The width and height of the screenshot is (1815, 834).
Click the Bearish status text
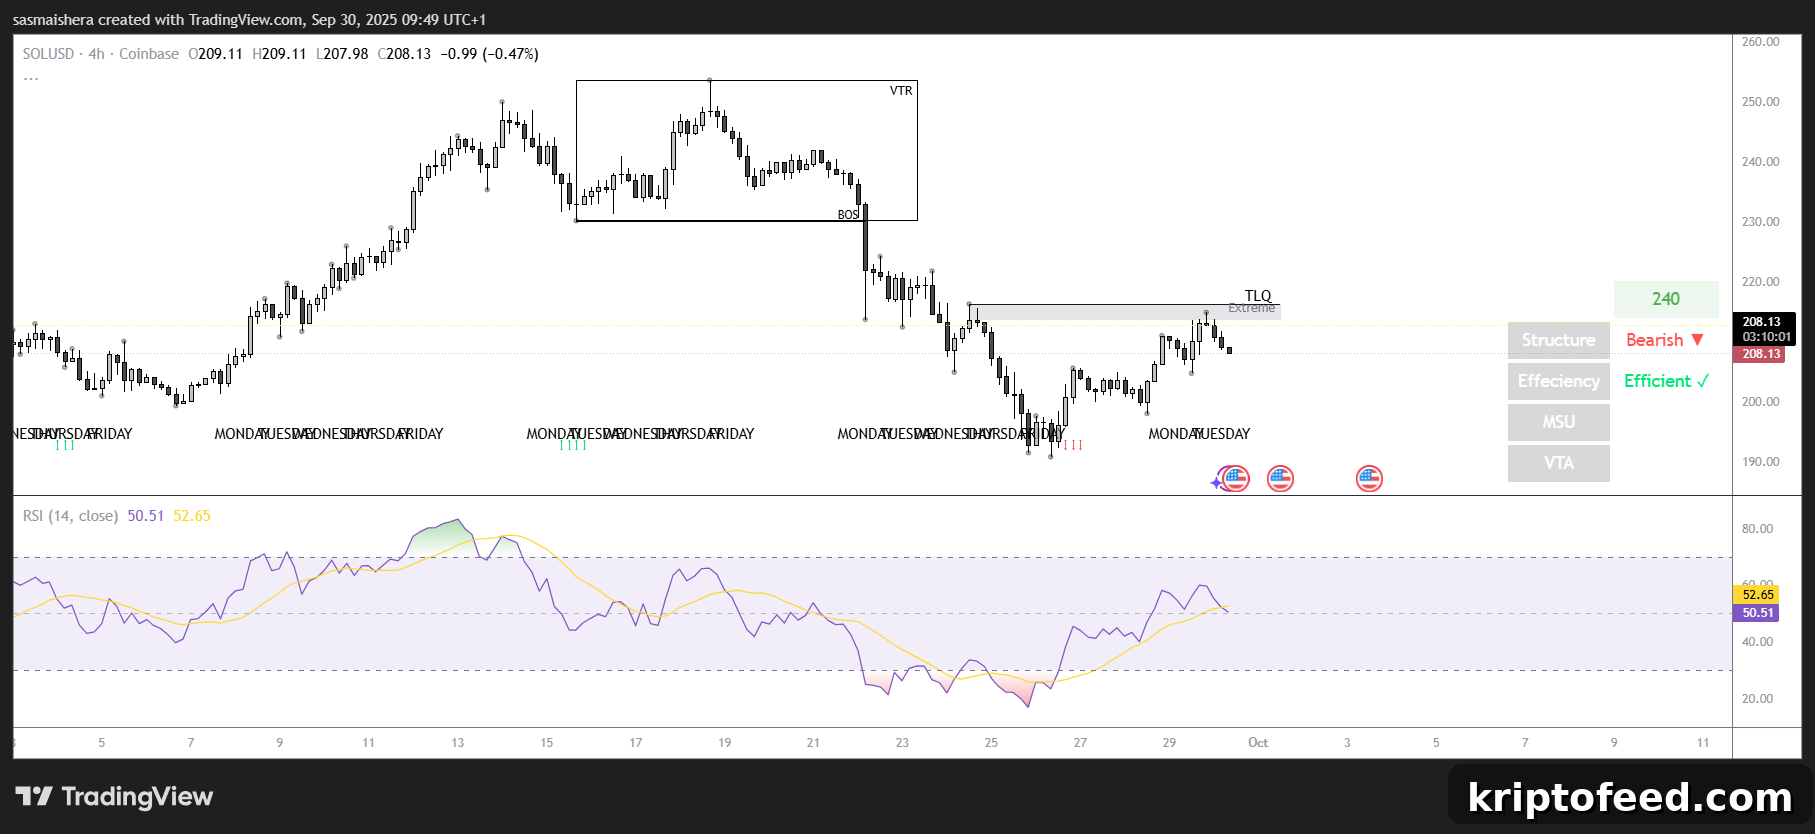pos(1654,340)
